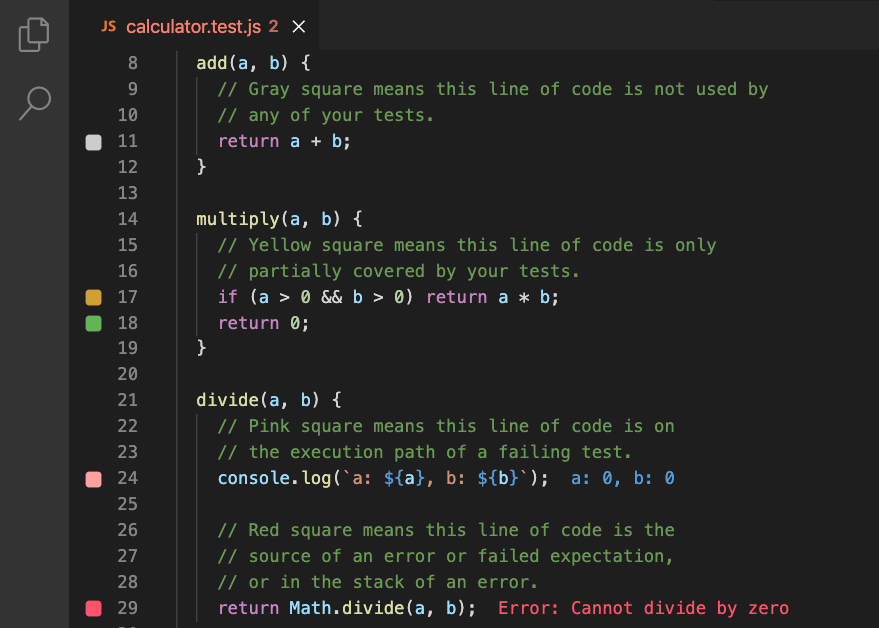Click the 'return 0;' statement
Screen dimensions: 879x628
click(263, 323)
